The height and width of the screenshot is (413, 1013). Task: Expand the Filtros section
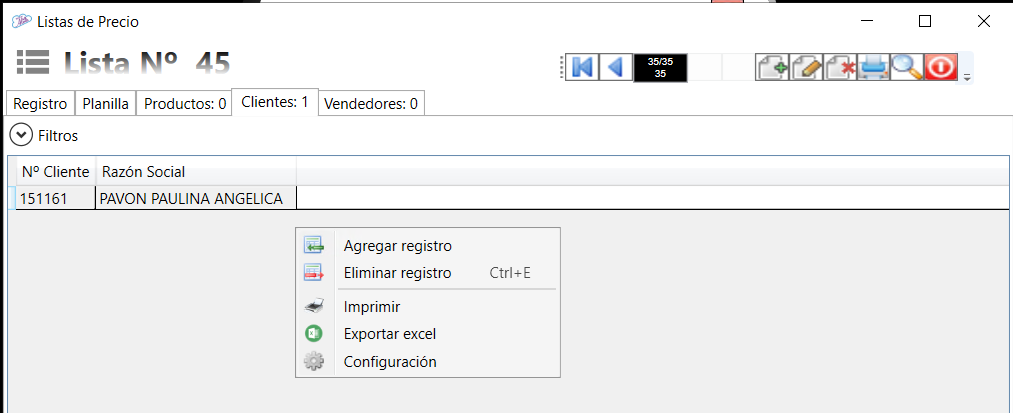pos(20,134)
